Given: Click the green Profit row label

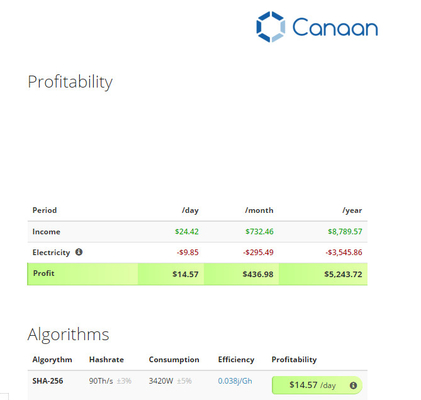Looking at the screenshot, I should tap(44, 273).
